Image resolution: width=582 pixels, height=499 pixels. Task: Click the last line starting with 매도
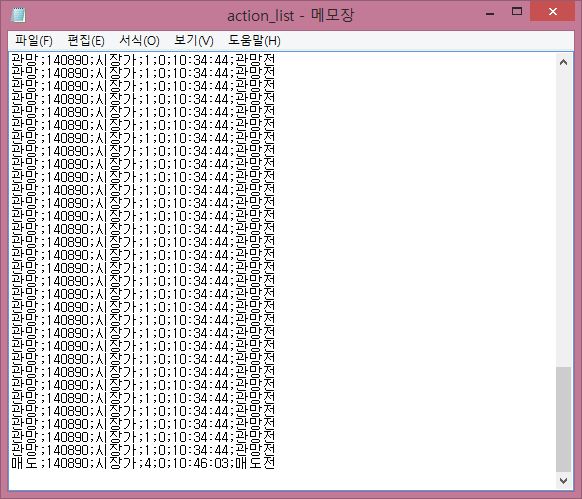pos(143,463)
